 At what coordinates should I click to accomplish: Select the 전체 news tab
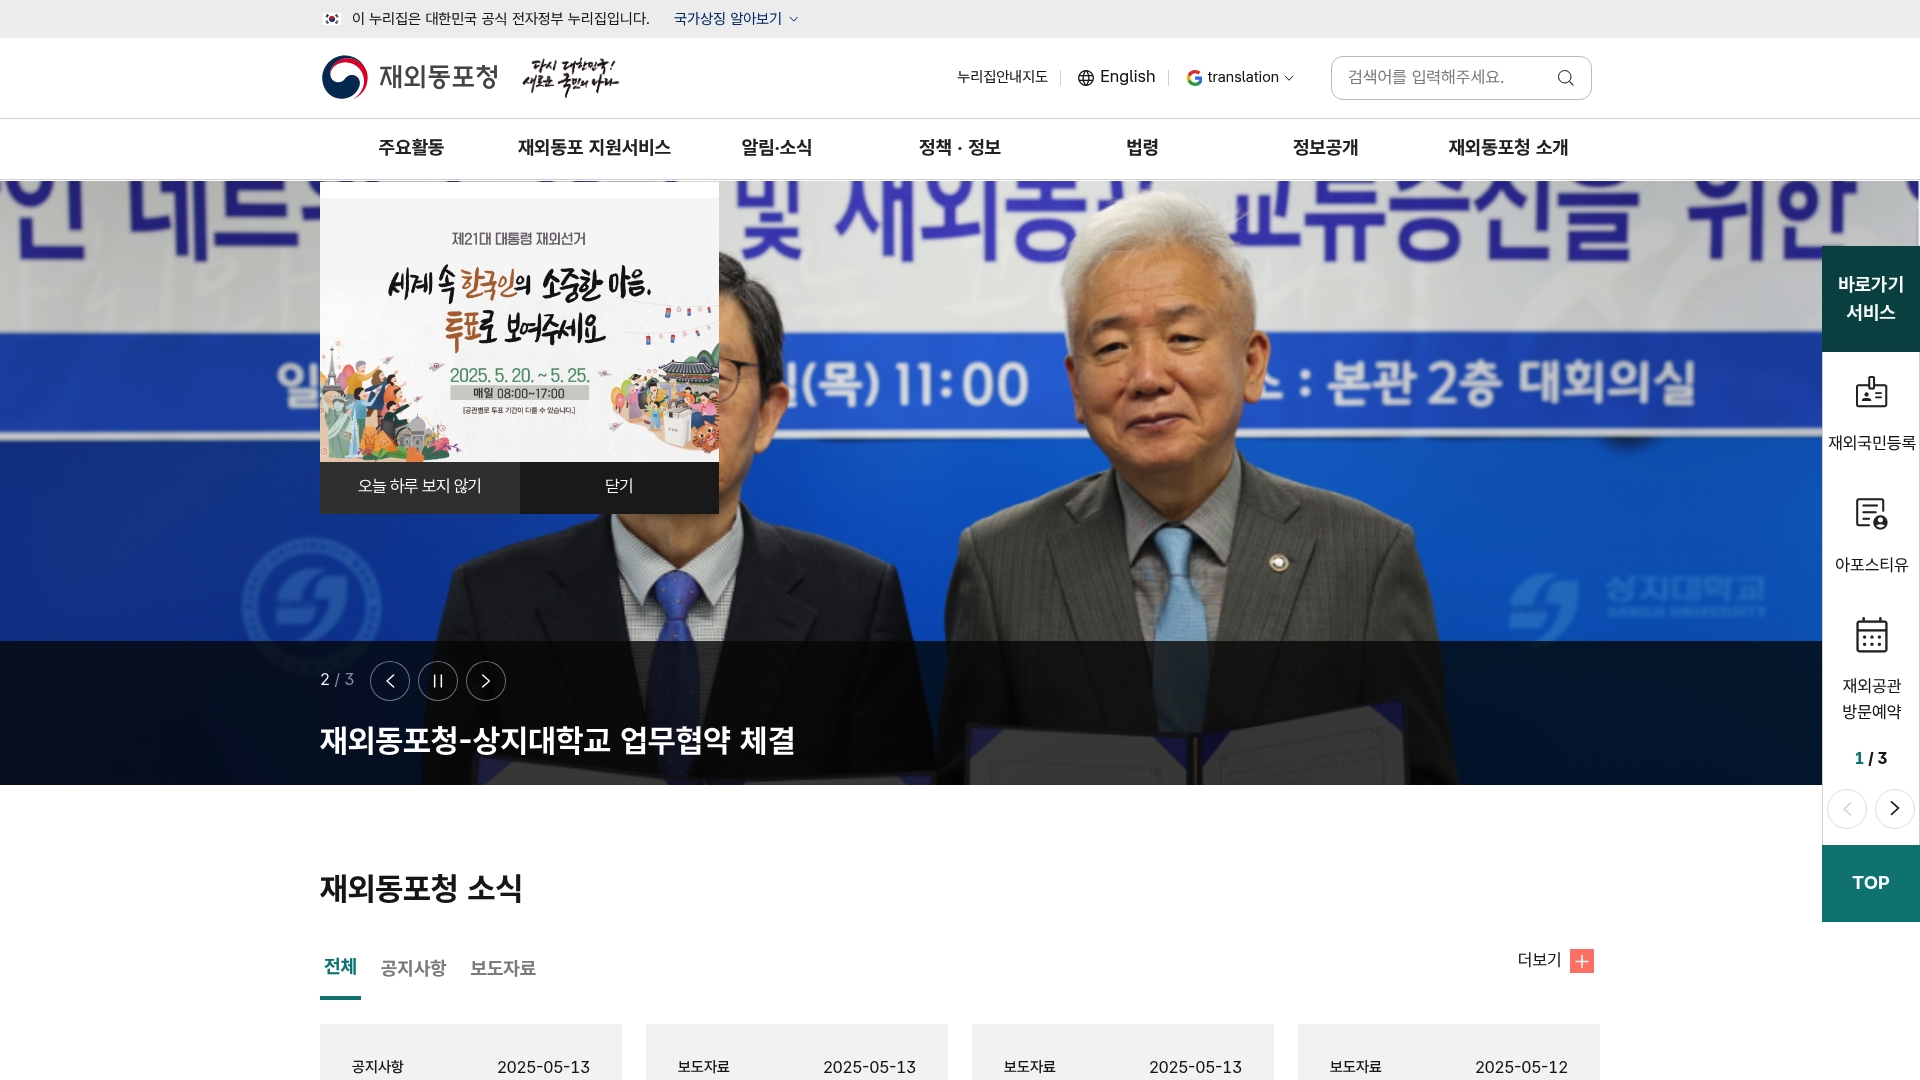(x=340, y=967)
